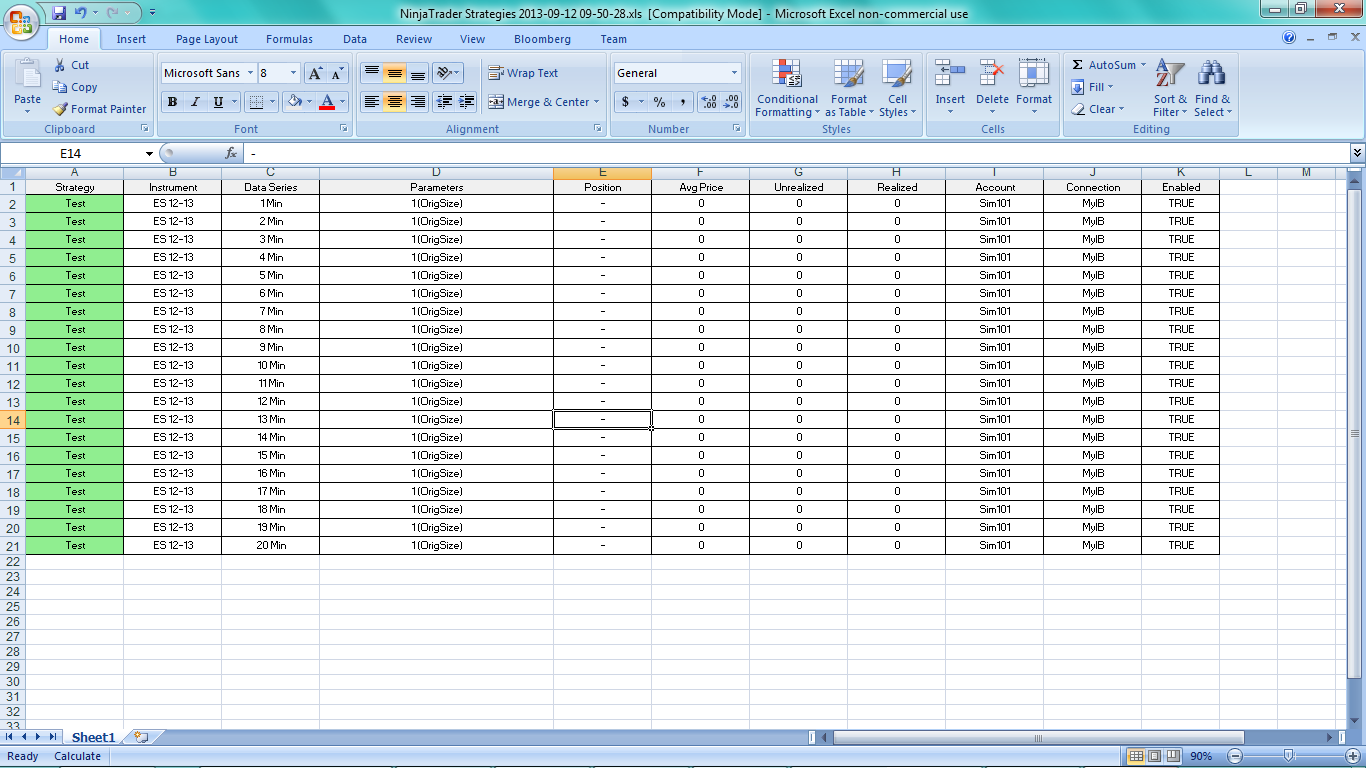Open the Formulas ribbon tab
The height and width of the screenshot is (768, 1366).
pyautogui.click(x=289, y=39)
